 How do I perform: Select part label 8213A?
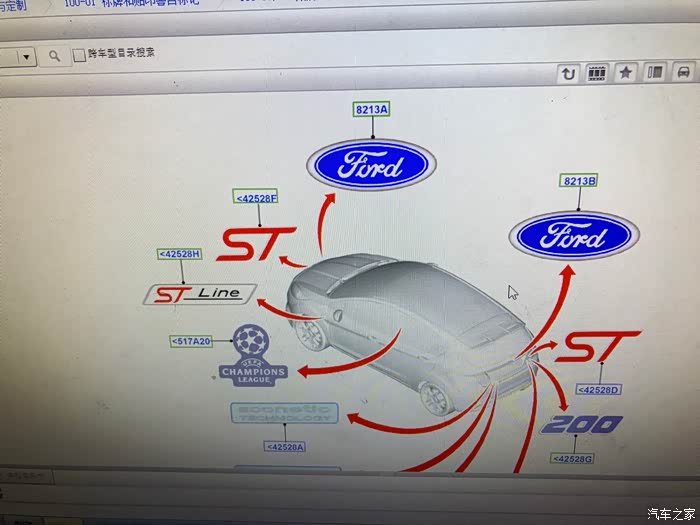[x=371, y=109]
